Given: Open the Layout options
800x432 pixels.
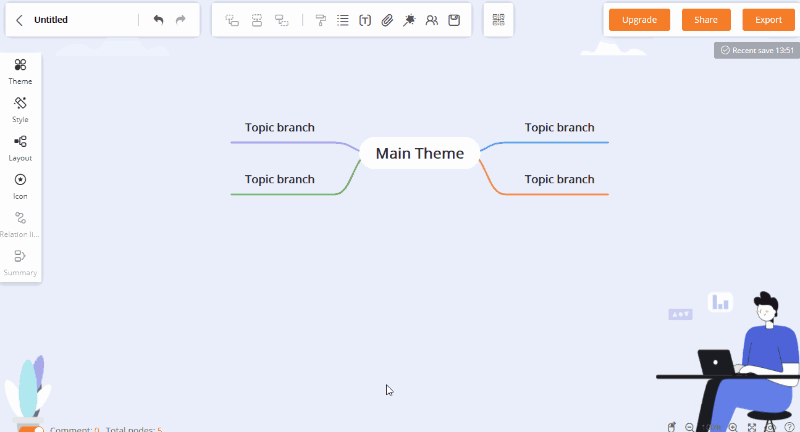Looking at the screenshot, I should pos(20,148).
